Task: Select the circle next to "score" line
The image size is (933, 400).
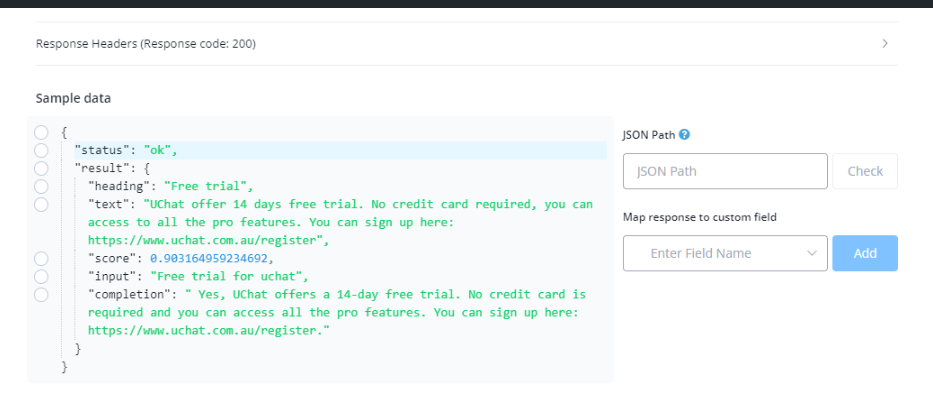Action: click(x=41, y=258)
